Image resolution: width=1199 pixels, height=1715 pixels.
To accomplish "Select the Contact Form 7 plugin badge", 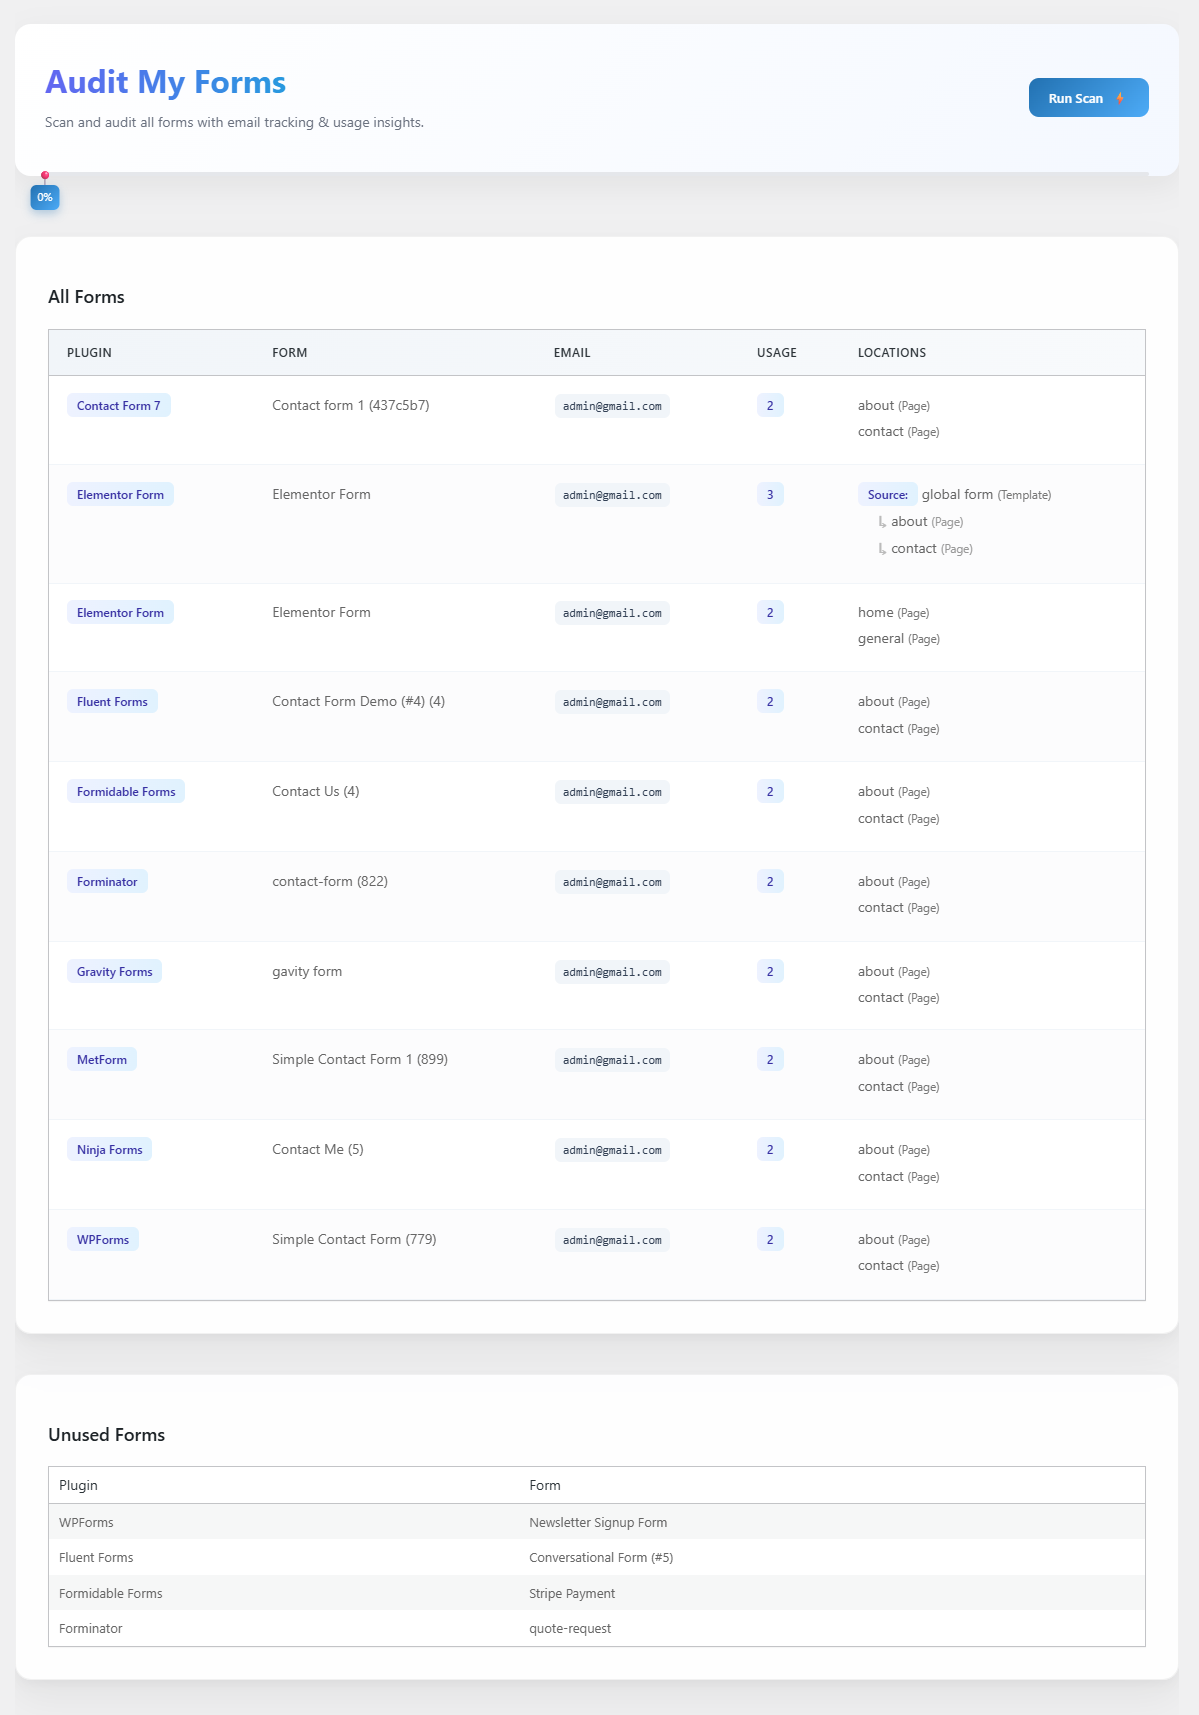I will pyautogui.click(x=119, y=405).
